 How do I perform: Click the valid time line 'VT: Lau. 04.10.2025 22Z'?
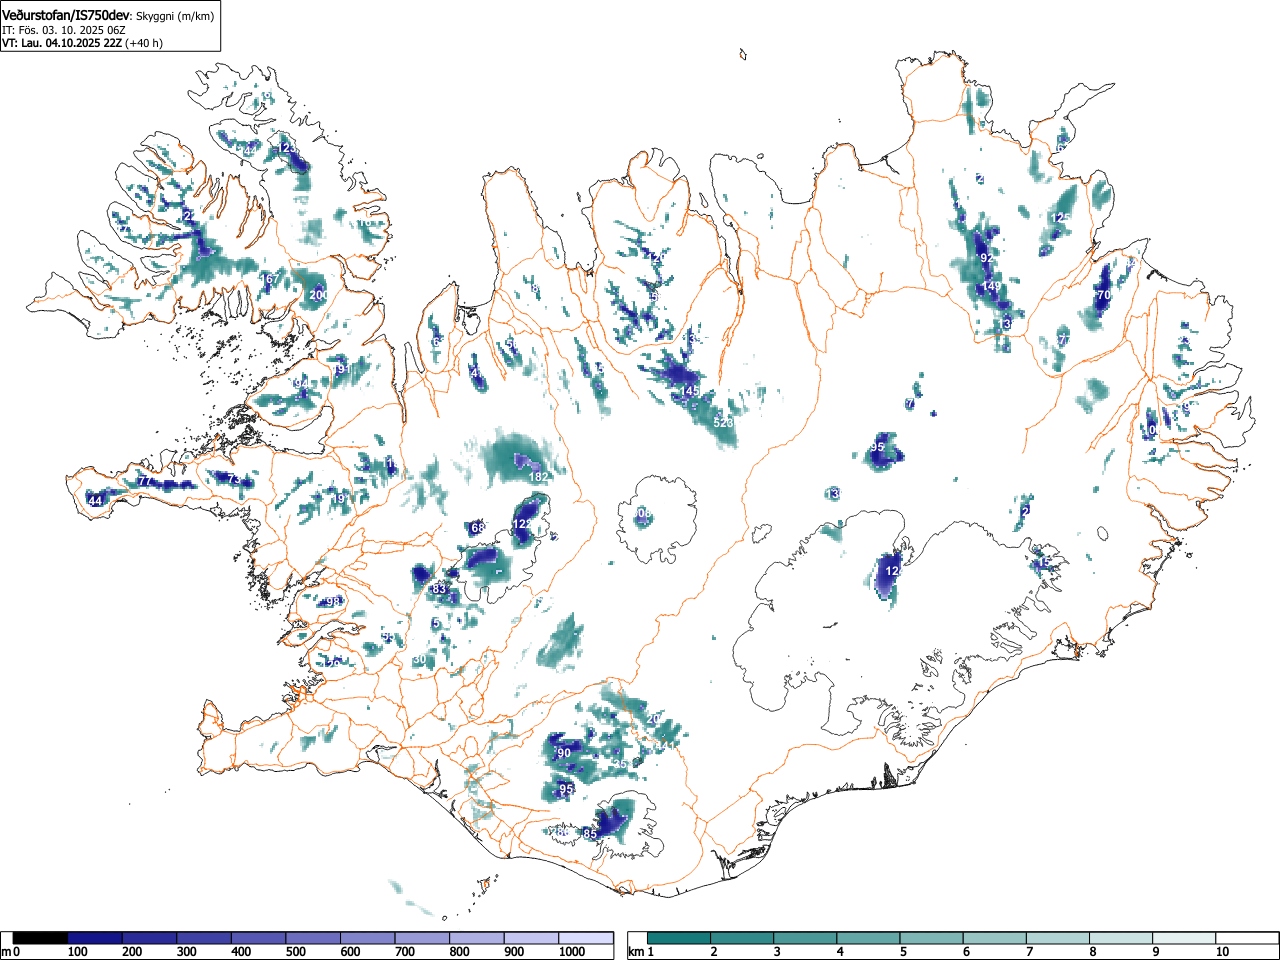pyautogui.click(x=62, y=43)
